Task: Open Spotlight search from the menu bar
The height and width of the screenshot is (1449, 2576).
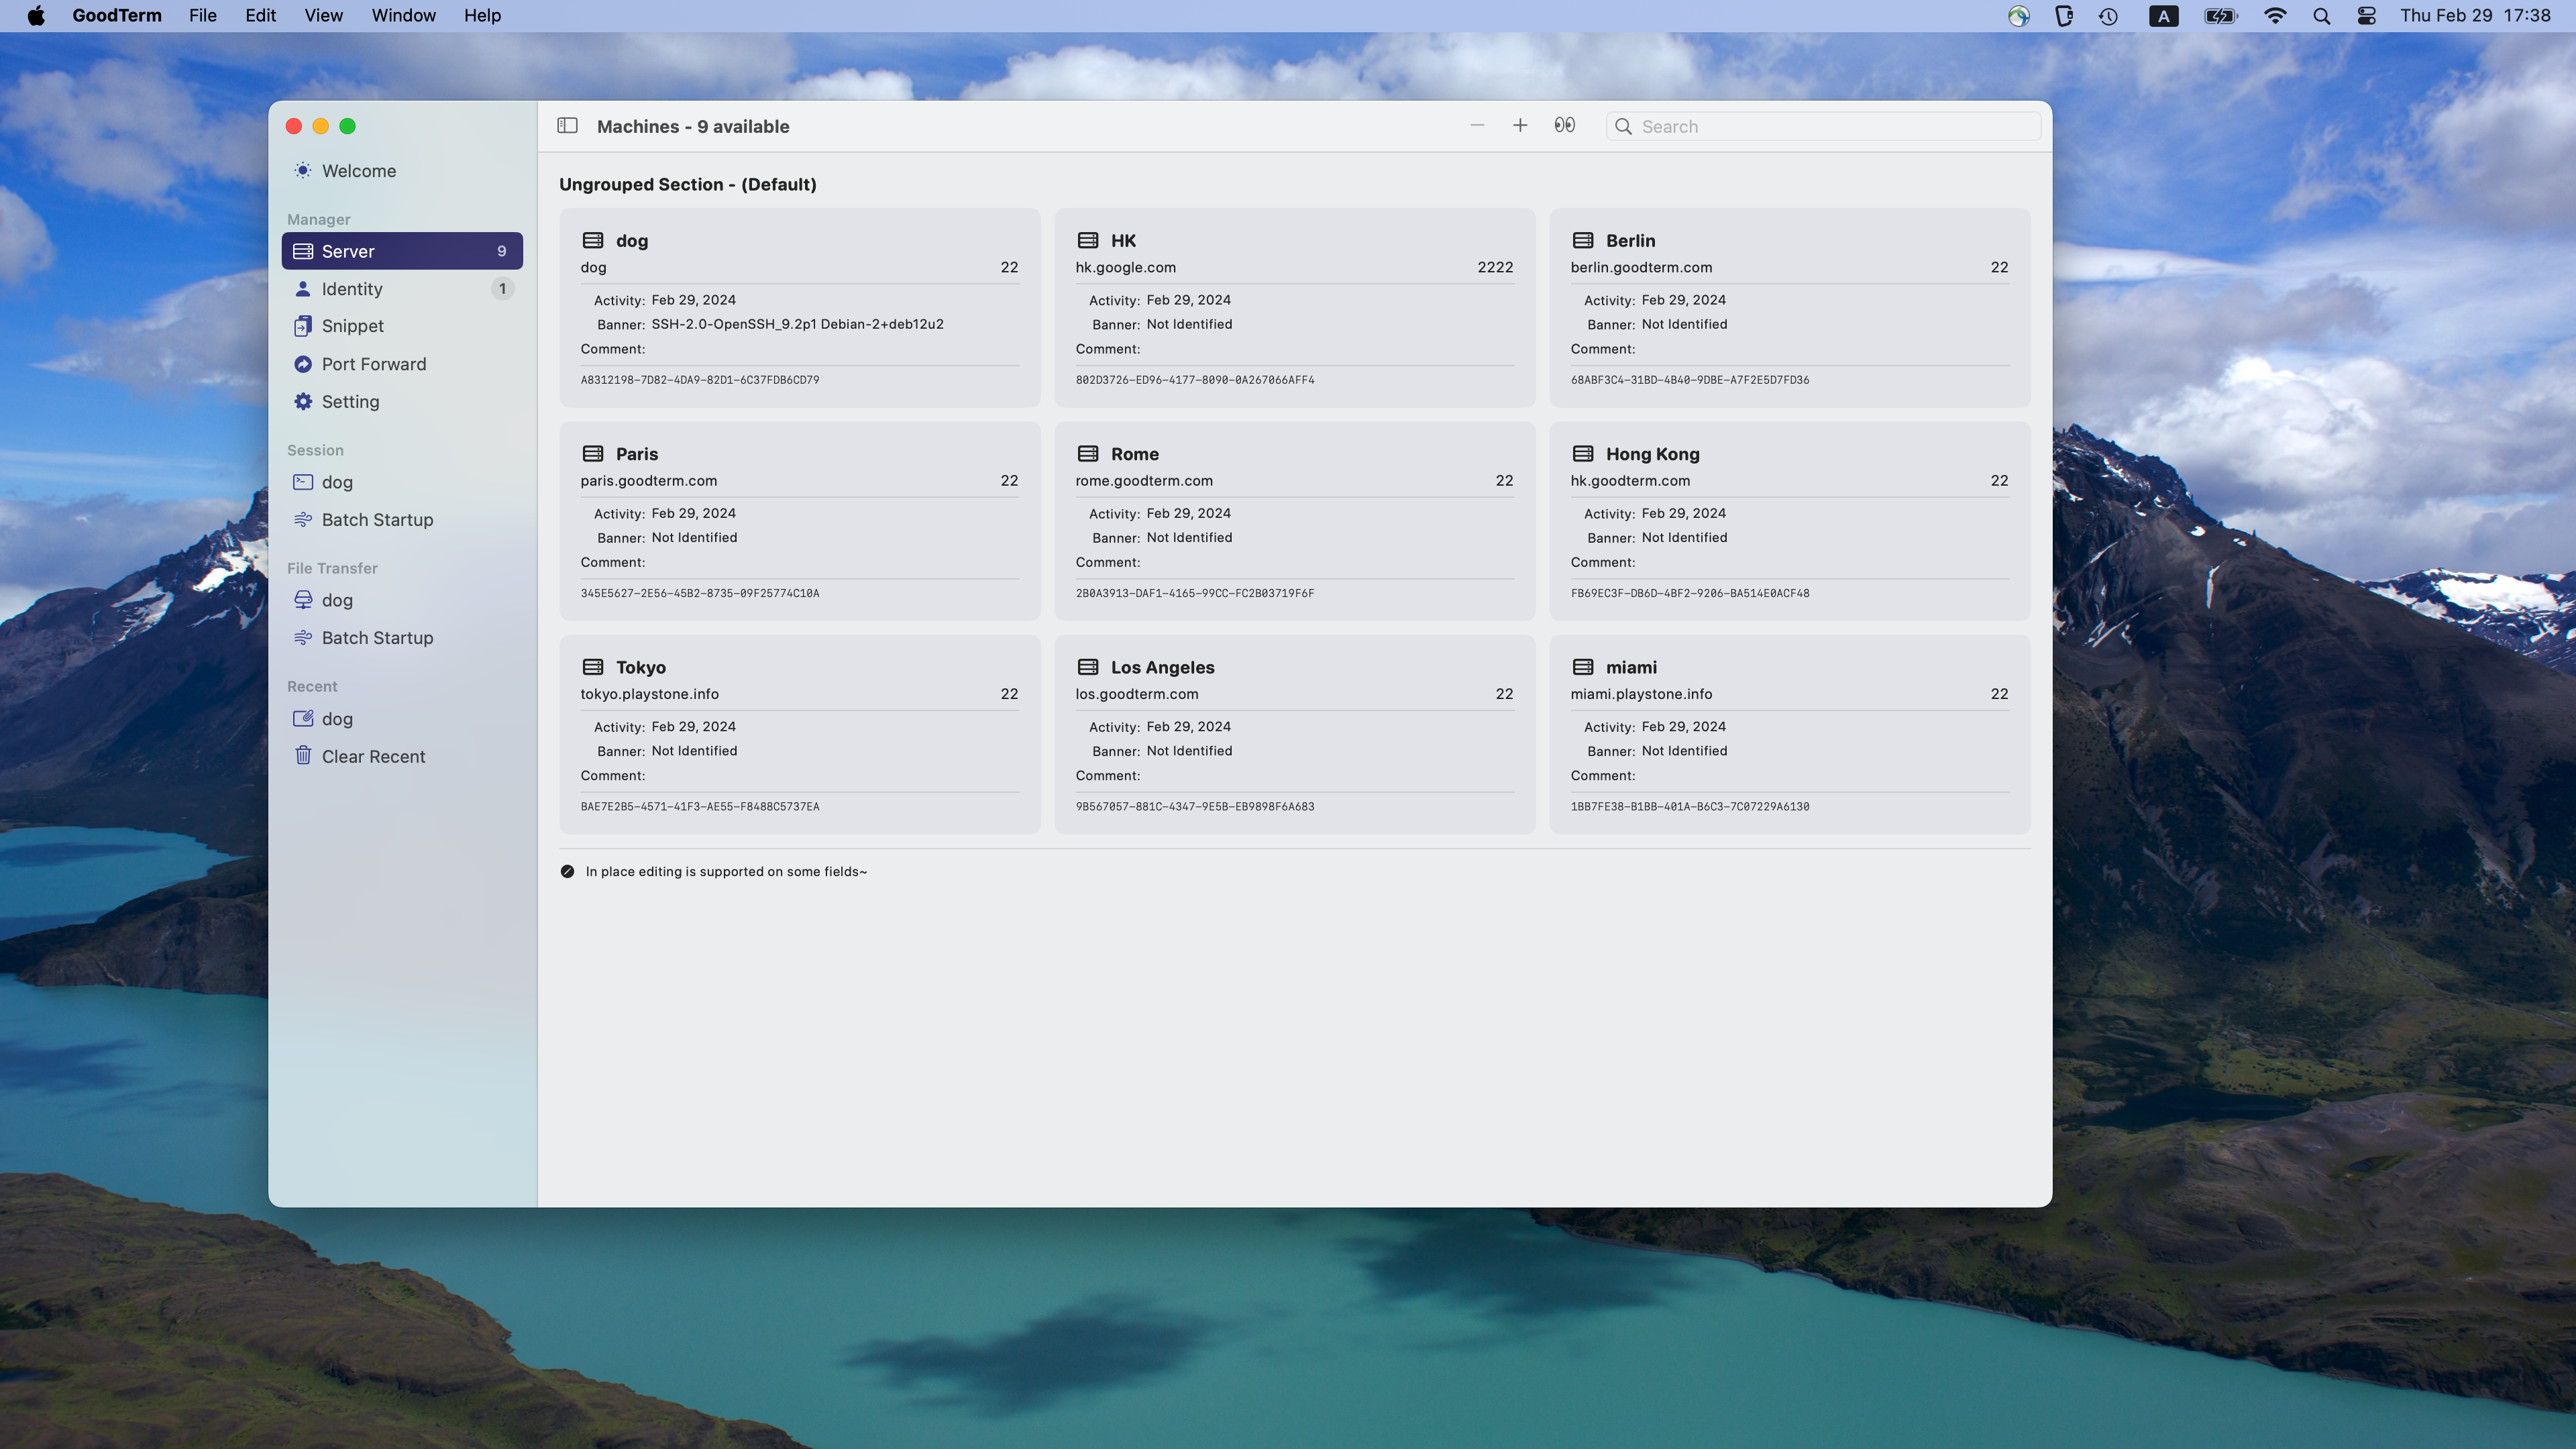Action: [x=2322, y=15]
